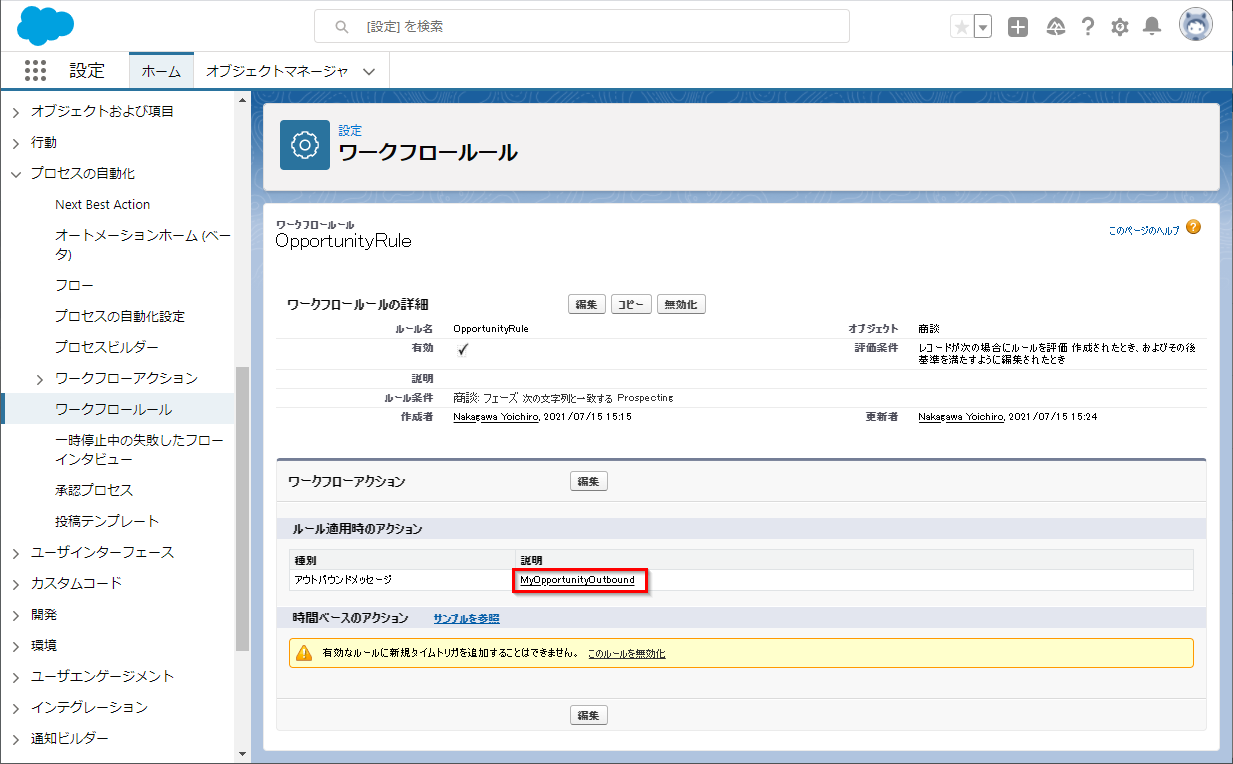This screenshot has width=1233, height=764.
Task: Click the sidebar vertical scrollbar
Action: [242, 500]
